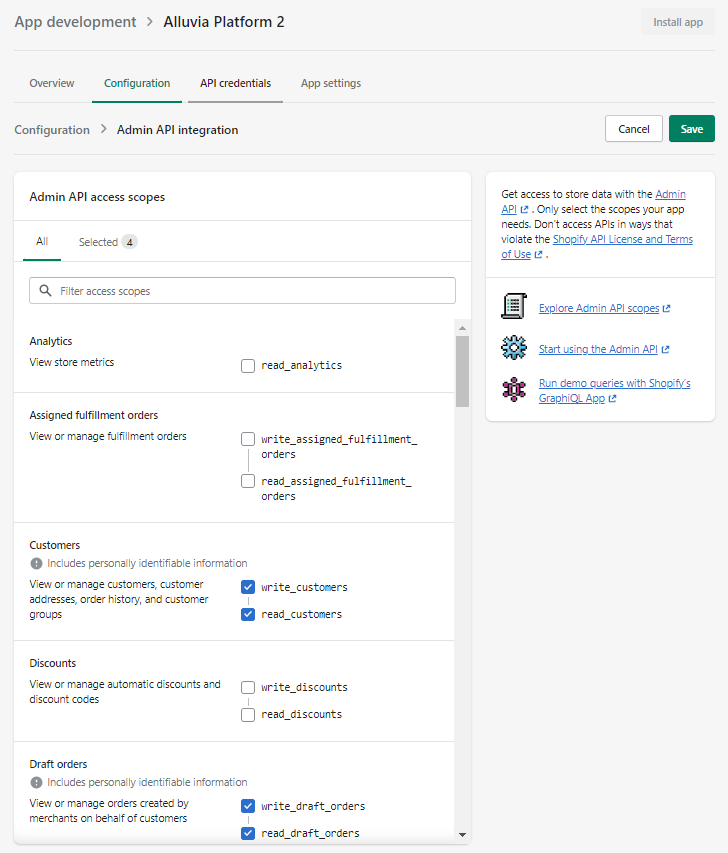The width and height of the screenshot is (728, 853).
Task: Enable the write_discounts scope
Action: (247, 687)
